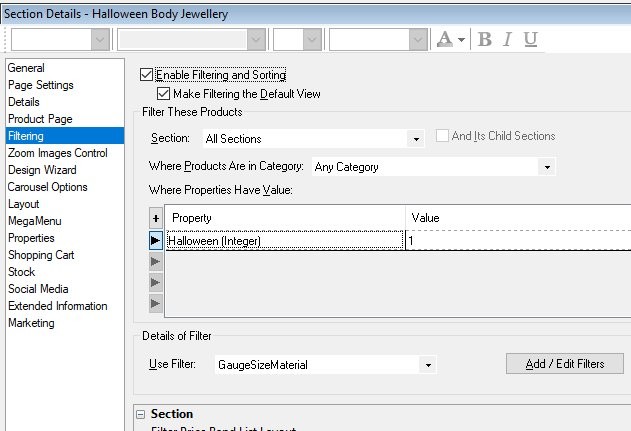The image size is (631, 431).
Task: Click the add row plus icon
Action: 155,217
